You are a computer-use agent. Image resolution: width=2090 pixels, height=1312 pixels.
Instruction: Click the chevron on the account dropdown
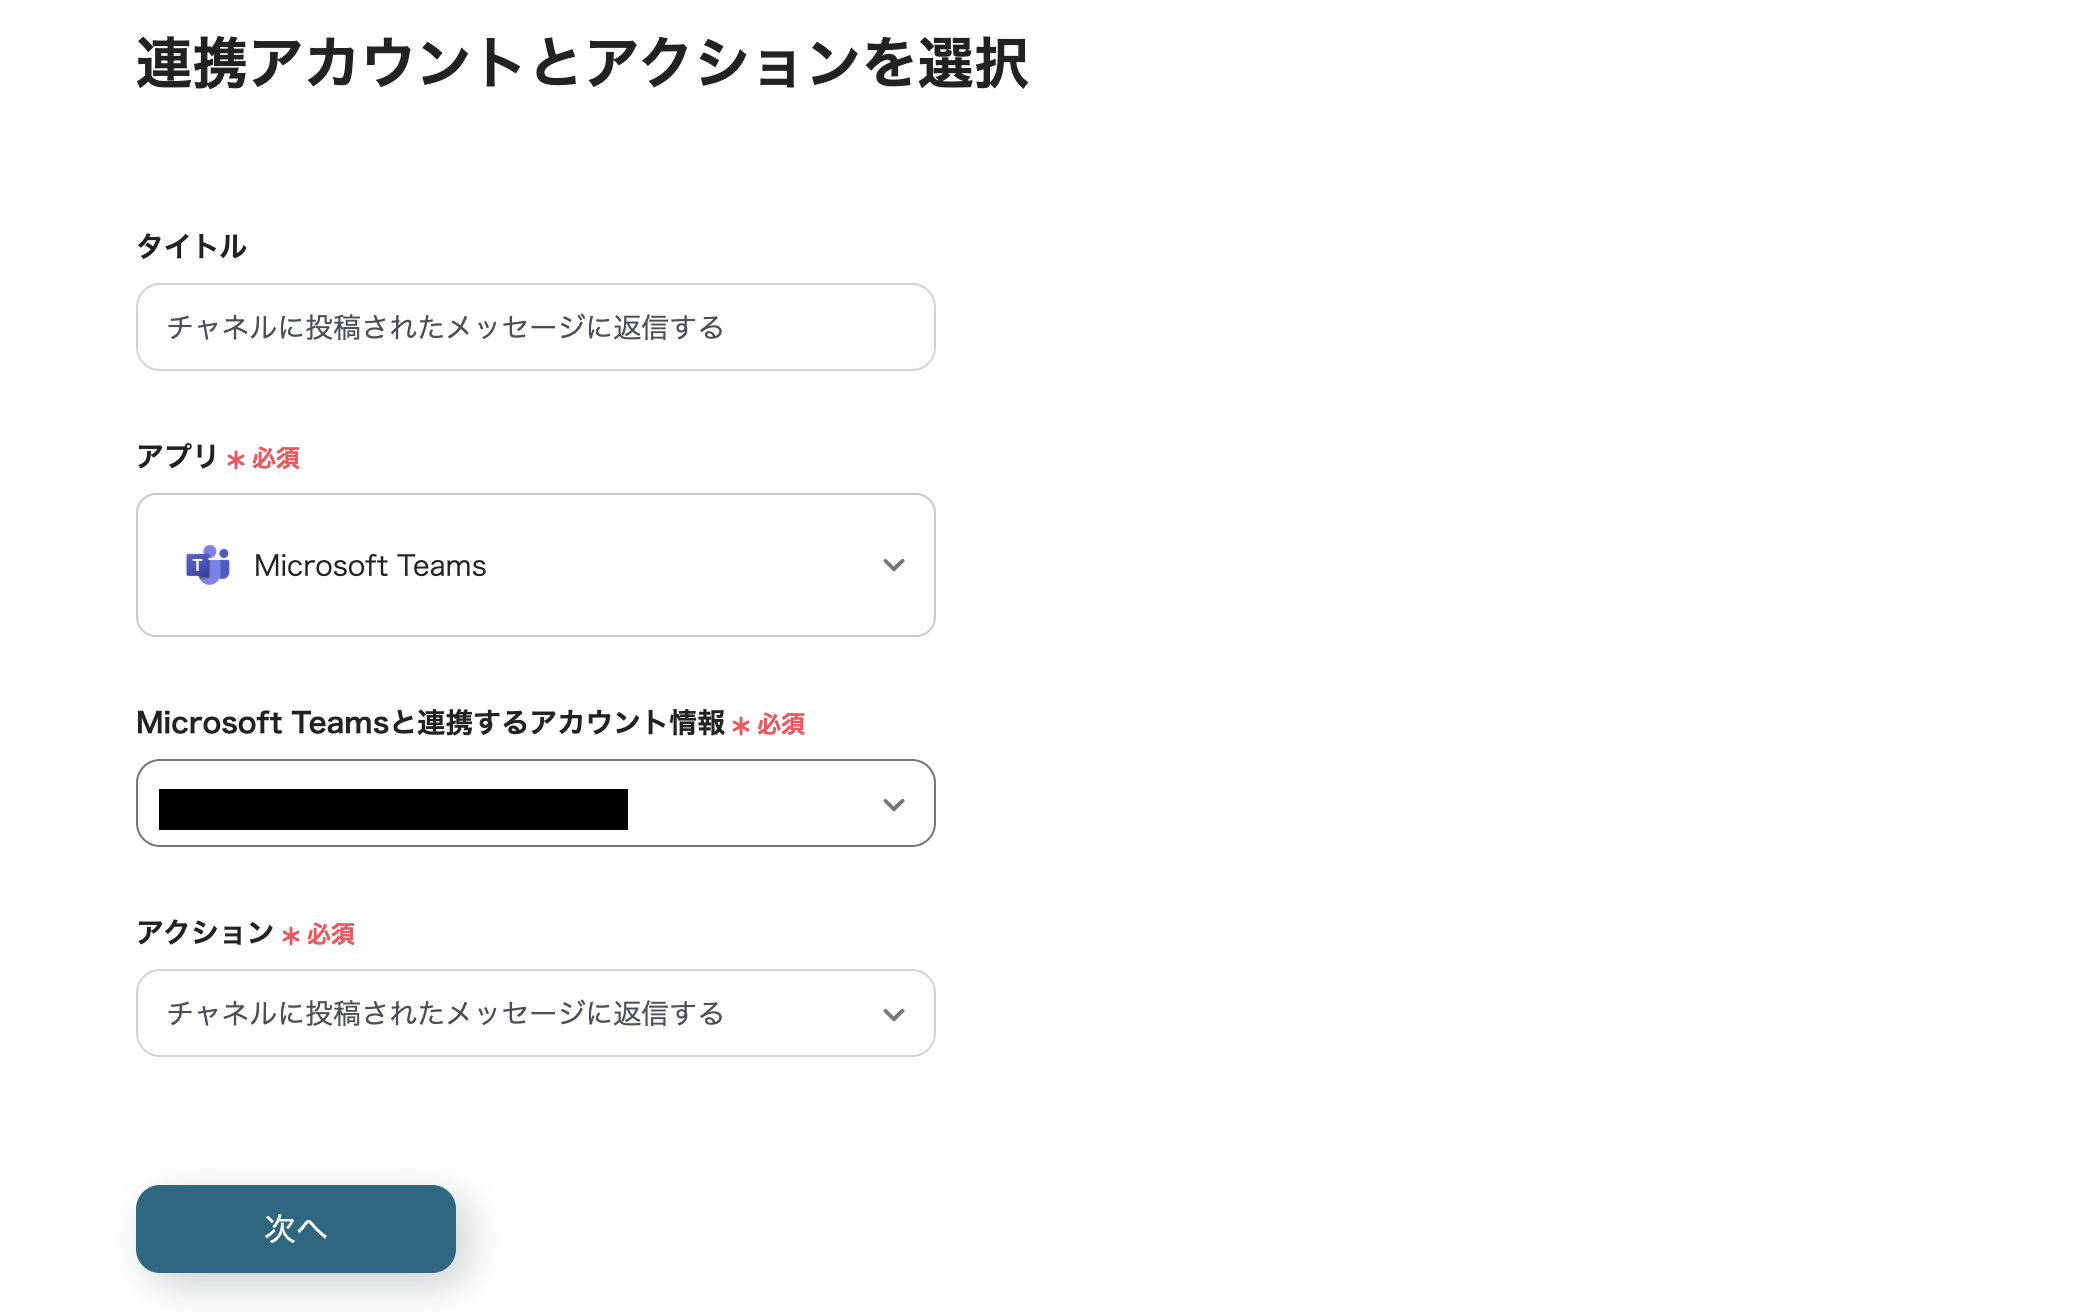[895, 803]
